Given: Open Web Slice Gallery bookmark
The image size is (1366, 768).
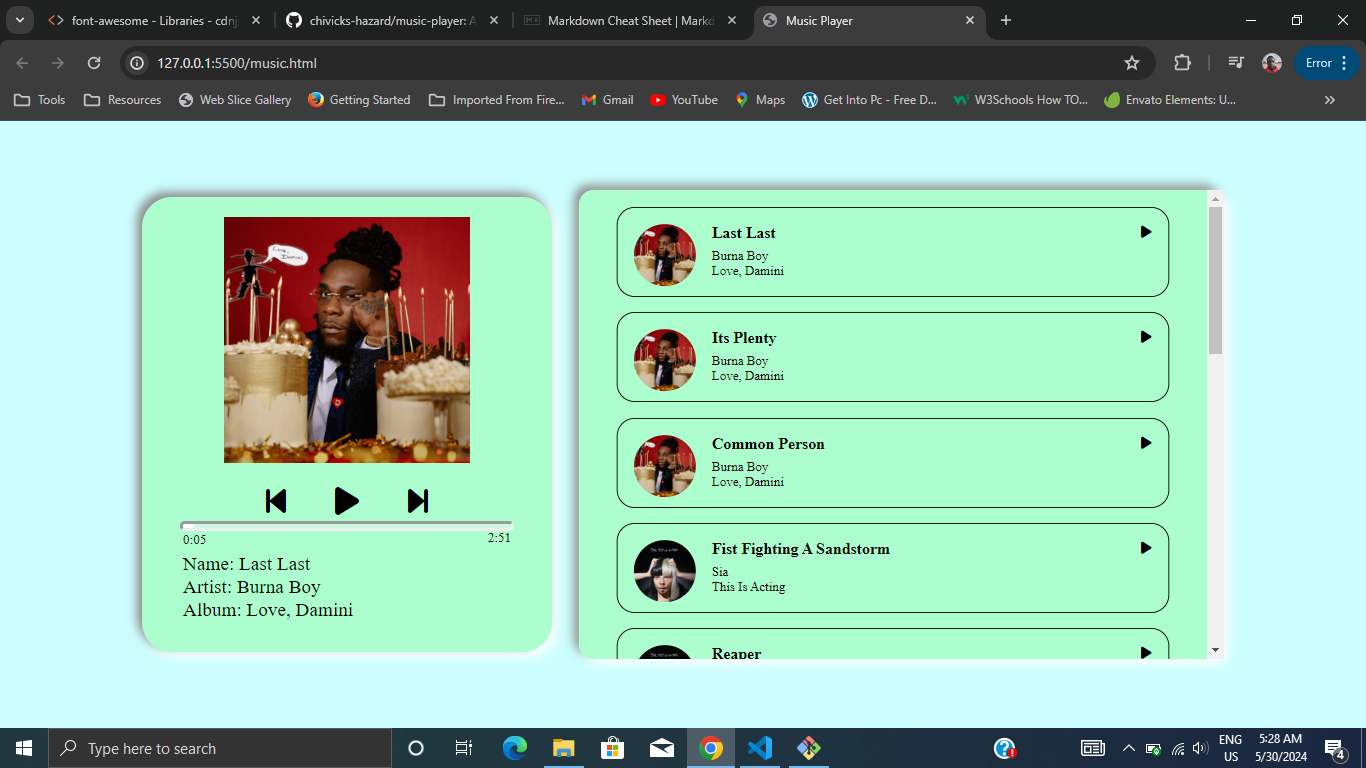Looking at the screenshot, I should (235, 100).
